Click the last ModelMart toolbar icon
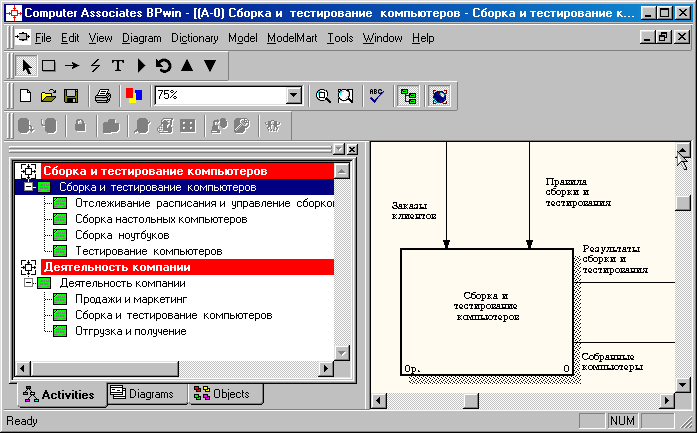697x433 pixels. pyautogui.click(x=273, y=126)
